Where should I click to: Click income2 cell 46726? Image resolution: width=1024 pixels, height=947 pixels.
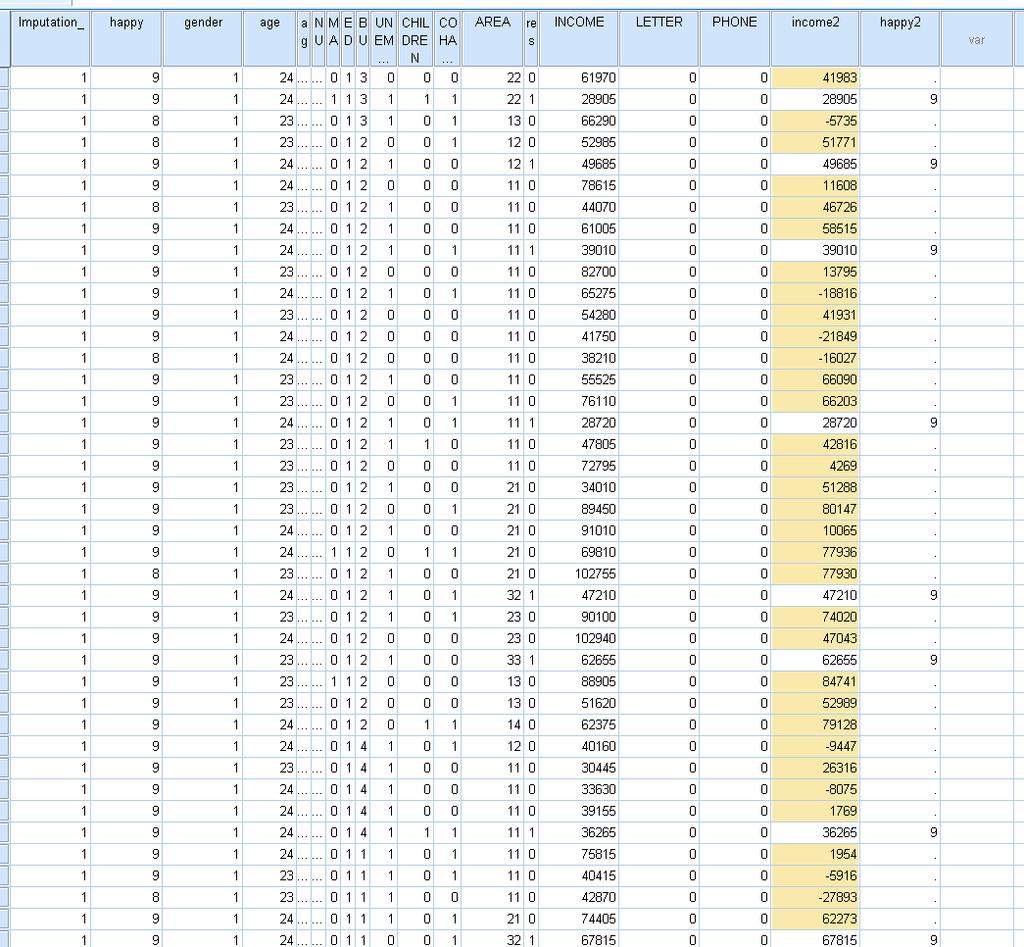tap(815, 207)
